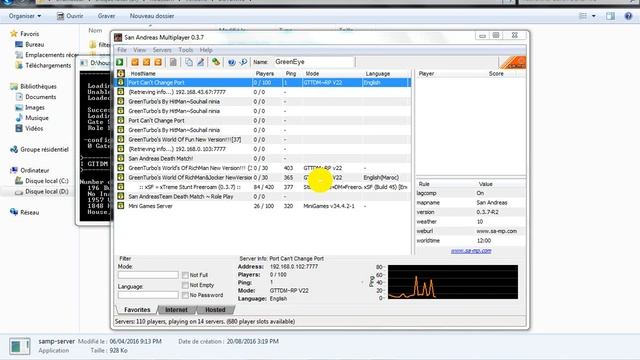The height and width of the screenshot is (360, 640).
Task: Click the lock icon in the column header
Action: click(121, 73)
